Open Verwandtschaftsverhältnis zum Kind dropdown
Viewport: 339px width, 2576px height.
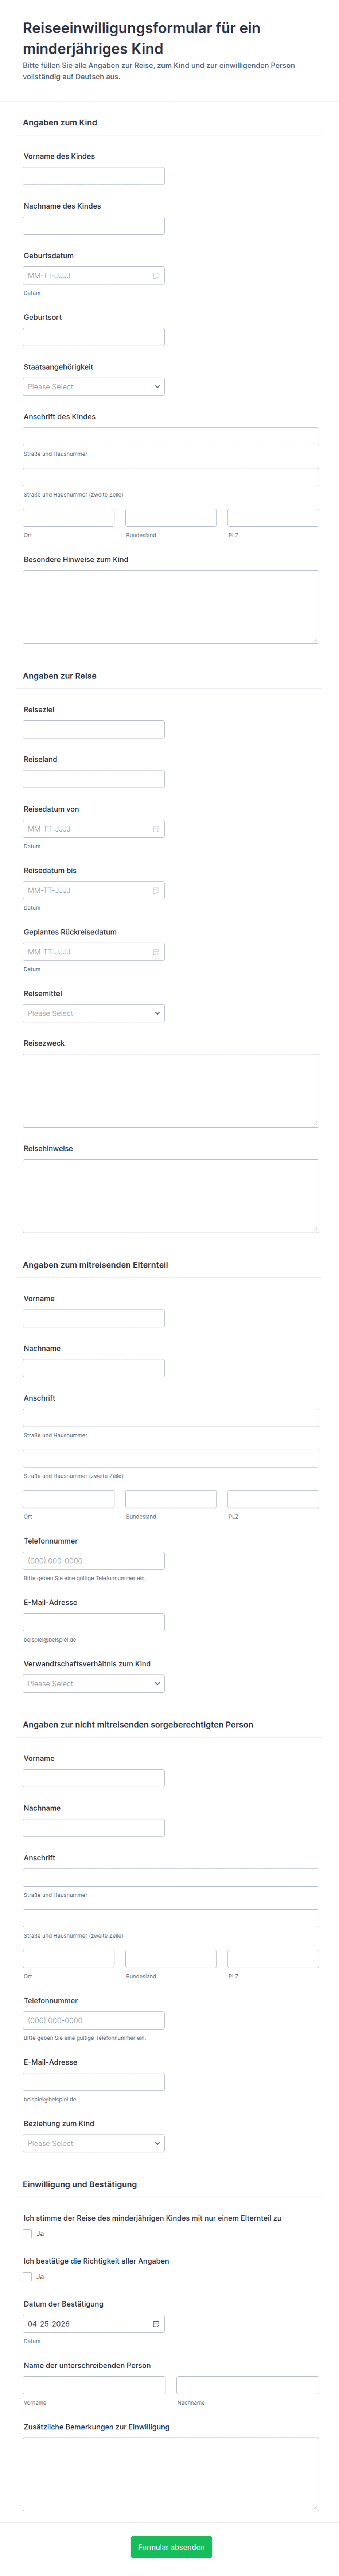coord(94,1684)
